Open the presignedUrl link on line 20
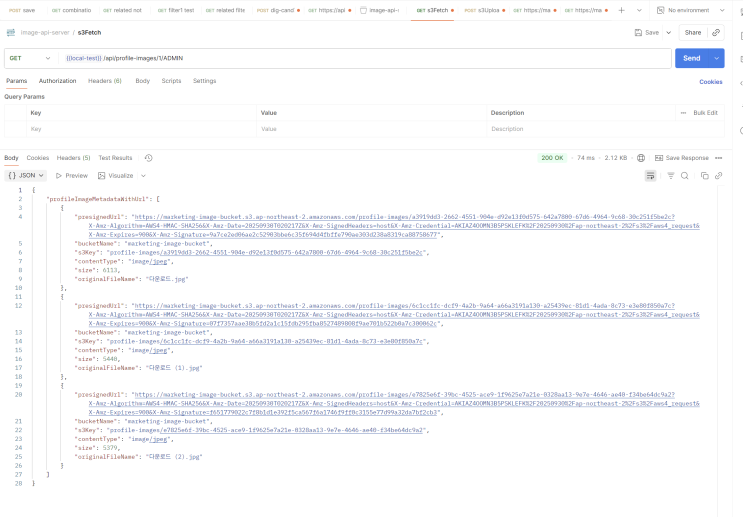Image resolution: width=743 pixels, height=517 pixels. point(394,403)
